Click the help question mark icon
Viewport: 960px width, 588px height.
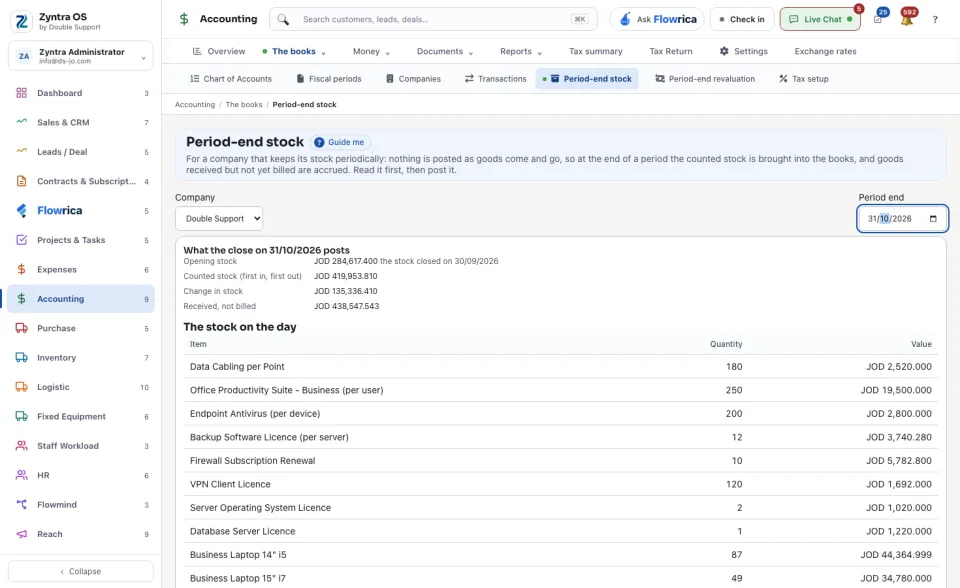[935, 20]
